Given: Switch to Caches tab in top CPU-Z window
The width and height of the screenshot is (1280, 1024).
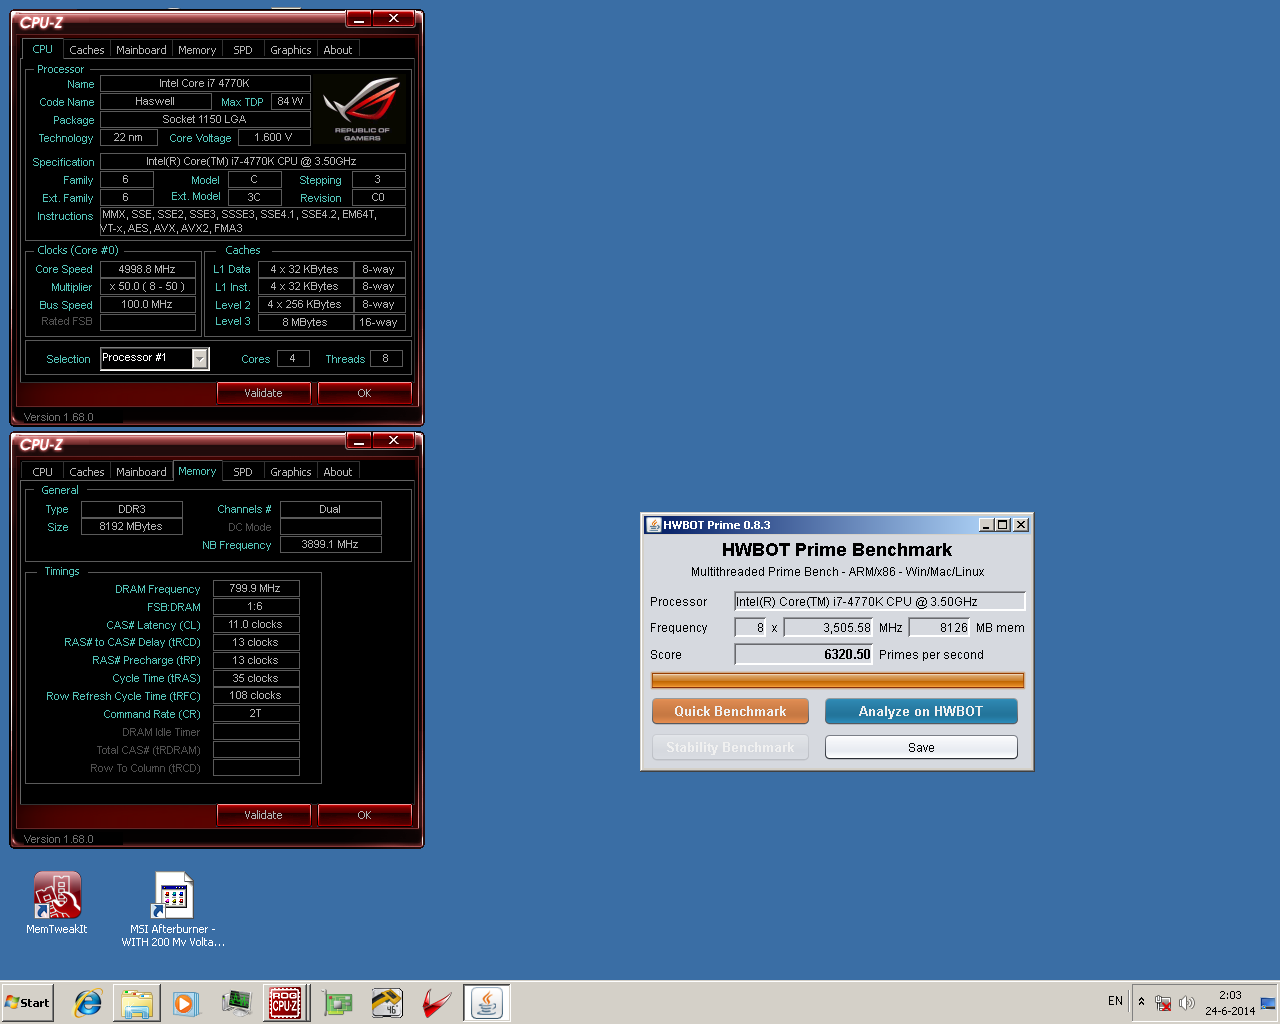Looking at the screenshot, I should pyautogui.click(x=87, y=50).
